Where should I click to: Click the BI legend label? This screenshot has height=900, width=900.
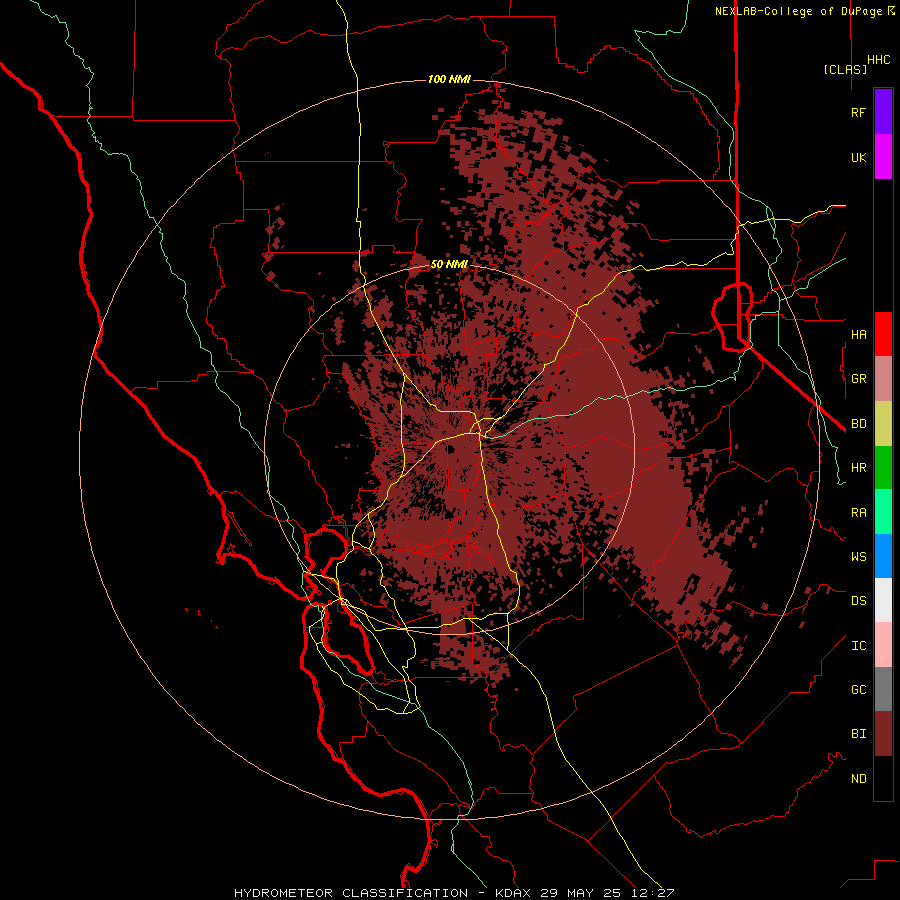[x=858, y=734]
